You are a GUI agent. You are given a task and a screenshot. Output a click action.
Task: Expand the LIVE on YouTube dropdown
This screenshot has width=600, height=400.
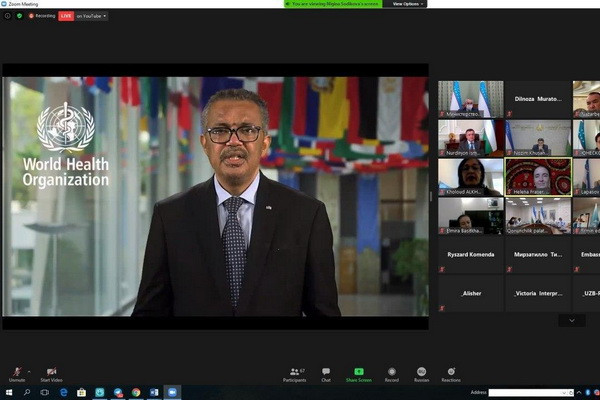(91, 16)
